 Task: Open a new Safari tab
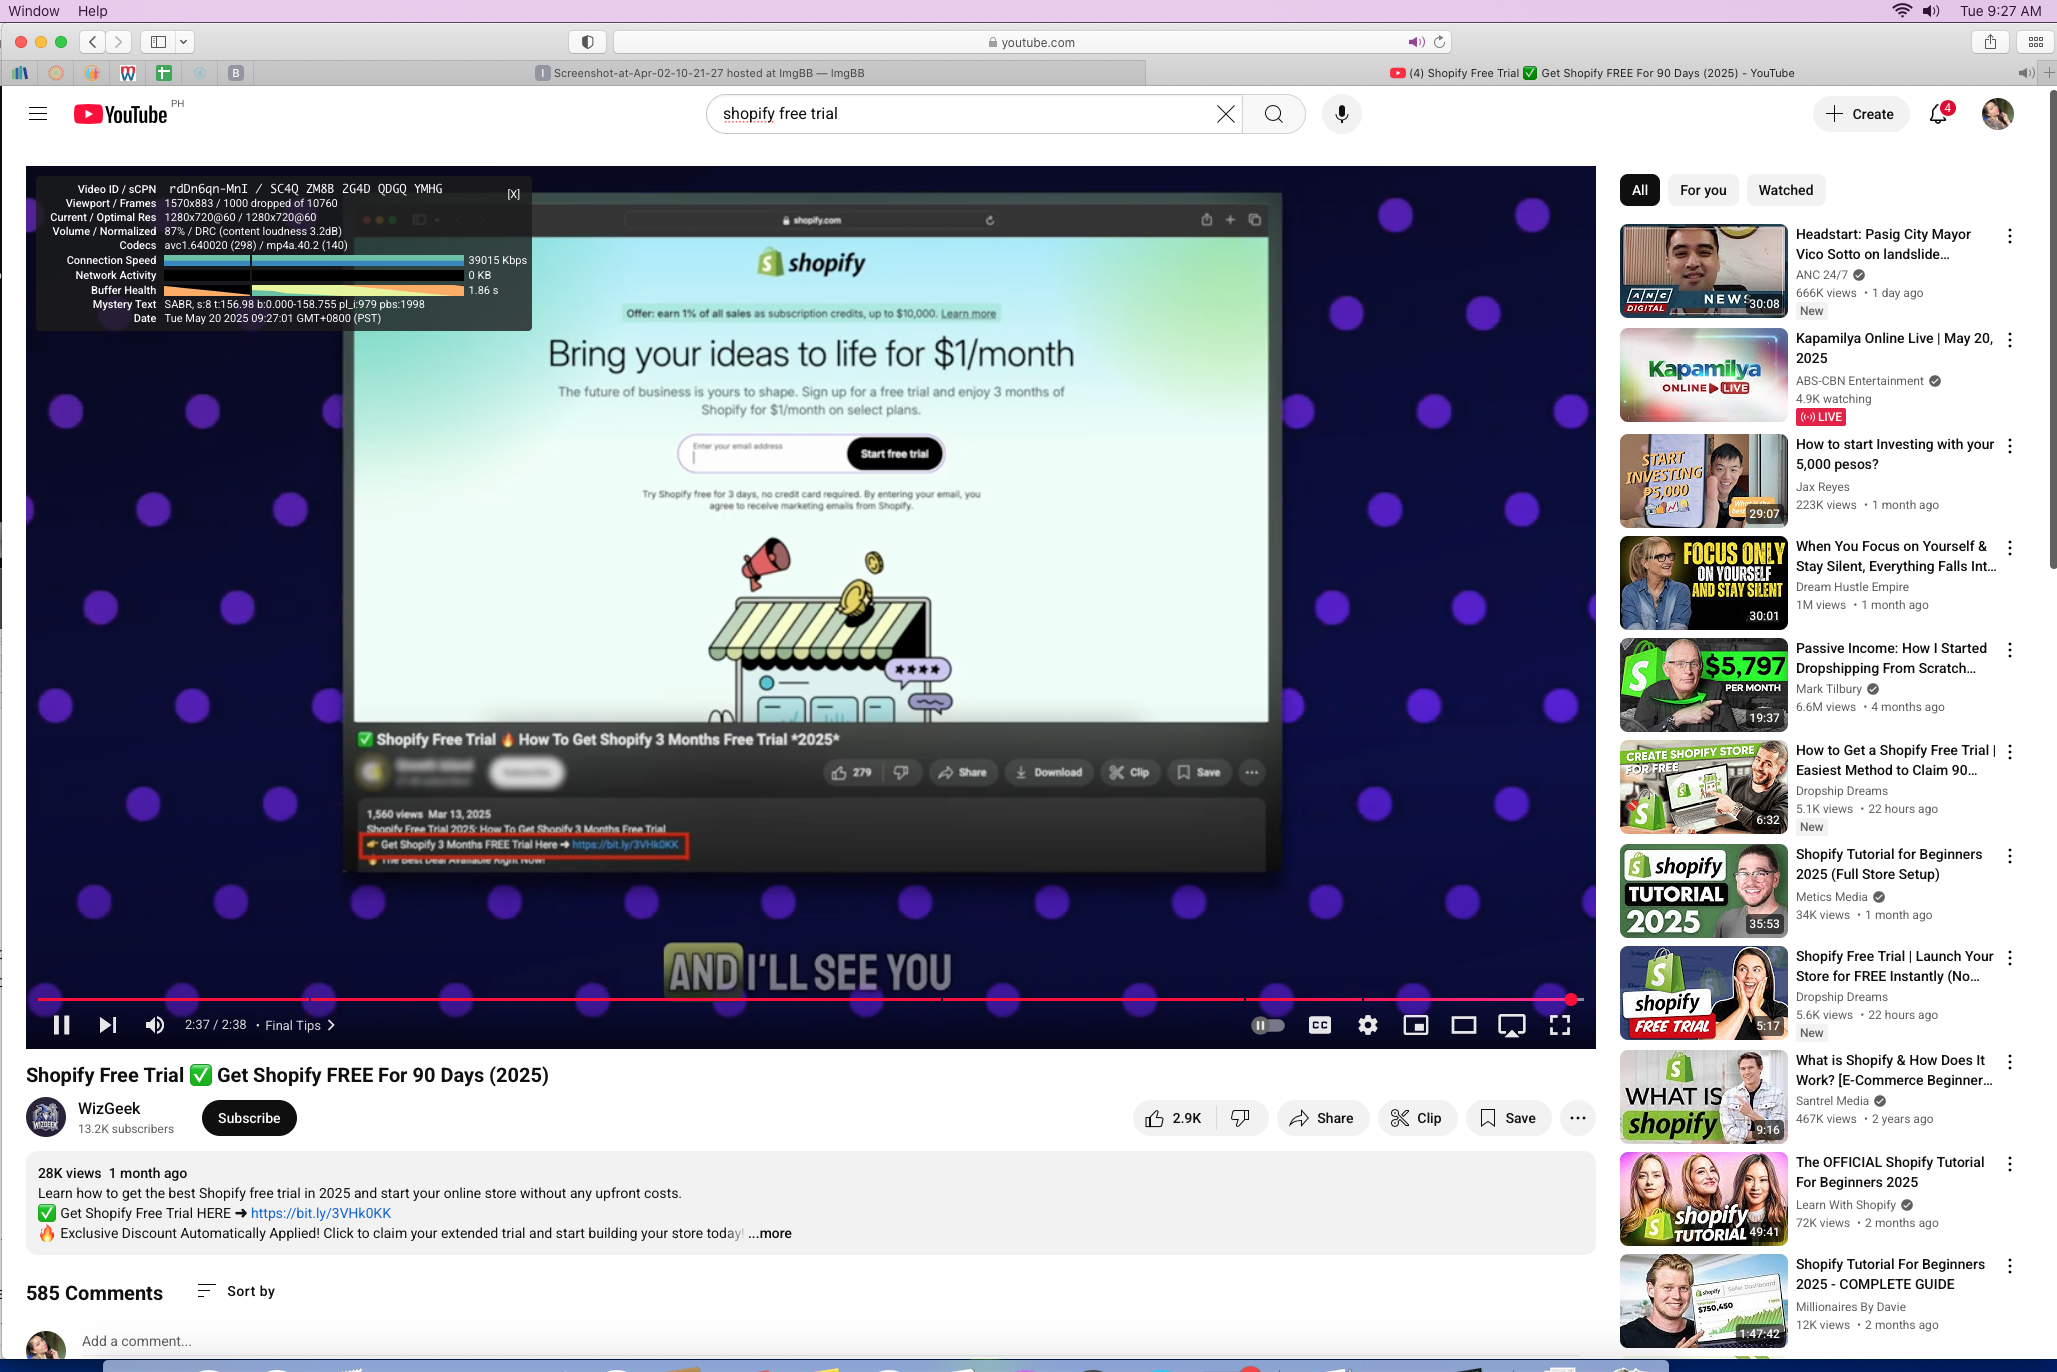[x=2049, y=73]
